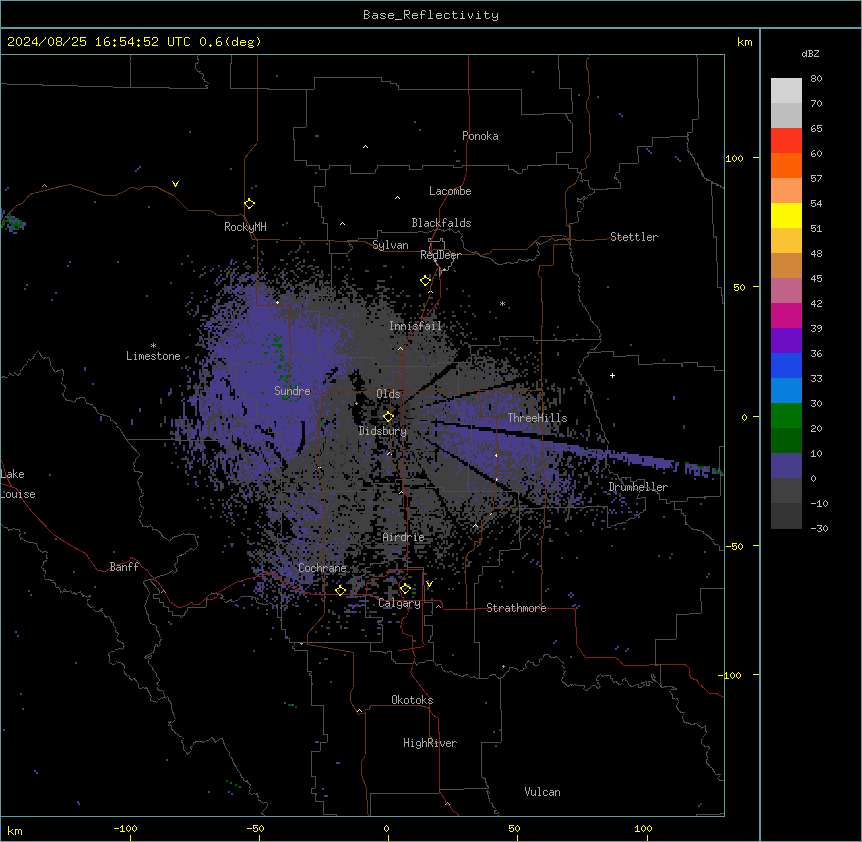Click the Sundre label
This screenshot has height=842, width=862.
[292, 391]
